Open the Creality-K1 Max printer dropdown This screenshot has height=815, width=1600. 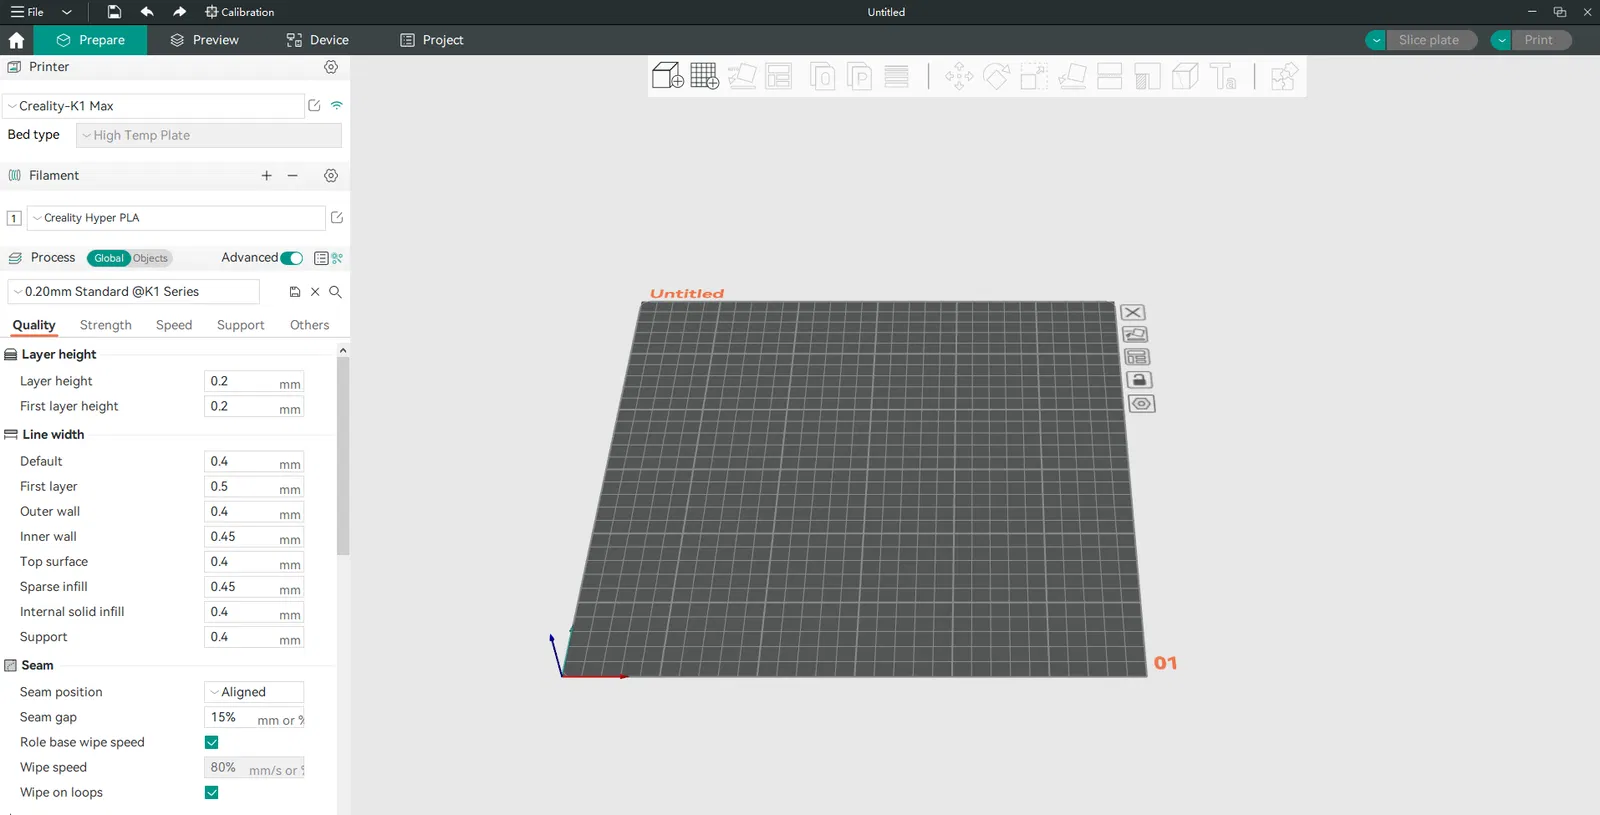click(x=154, y=106)
